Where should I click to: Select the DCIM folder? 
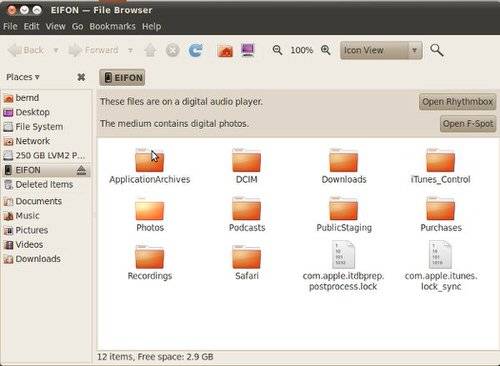click(x=246, y=166)
